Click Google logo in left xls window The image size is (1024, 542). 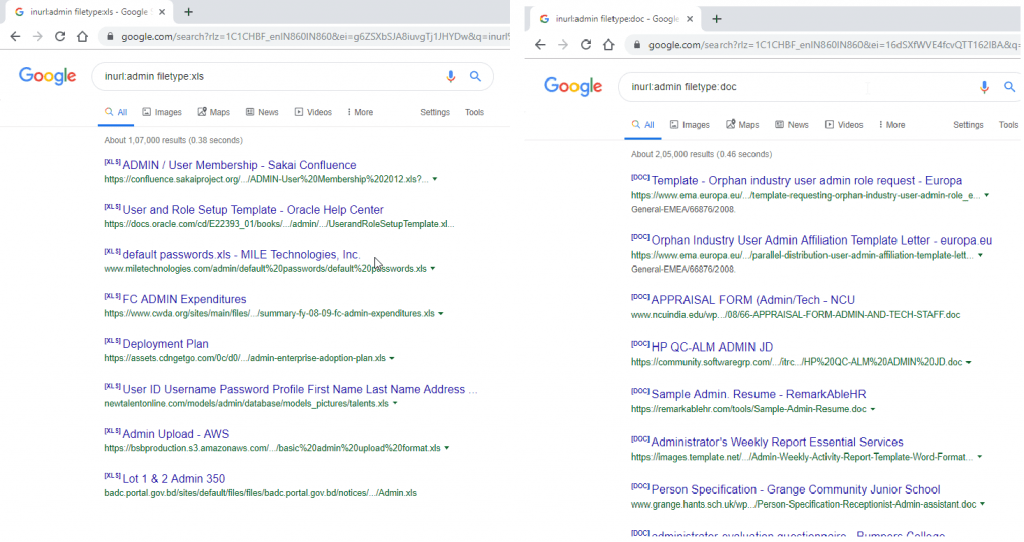pos(48,76)
